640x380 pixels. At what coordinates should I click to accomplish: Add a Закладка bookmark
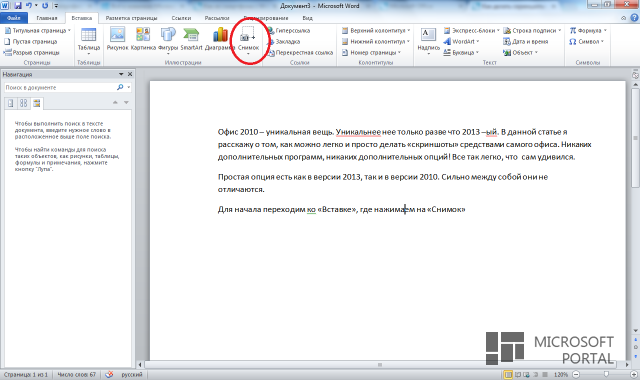pos(284,42)
